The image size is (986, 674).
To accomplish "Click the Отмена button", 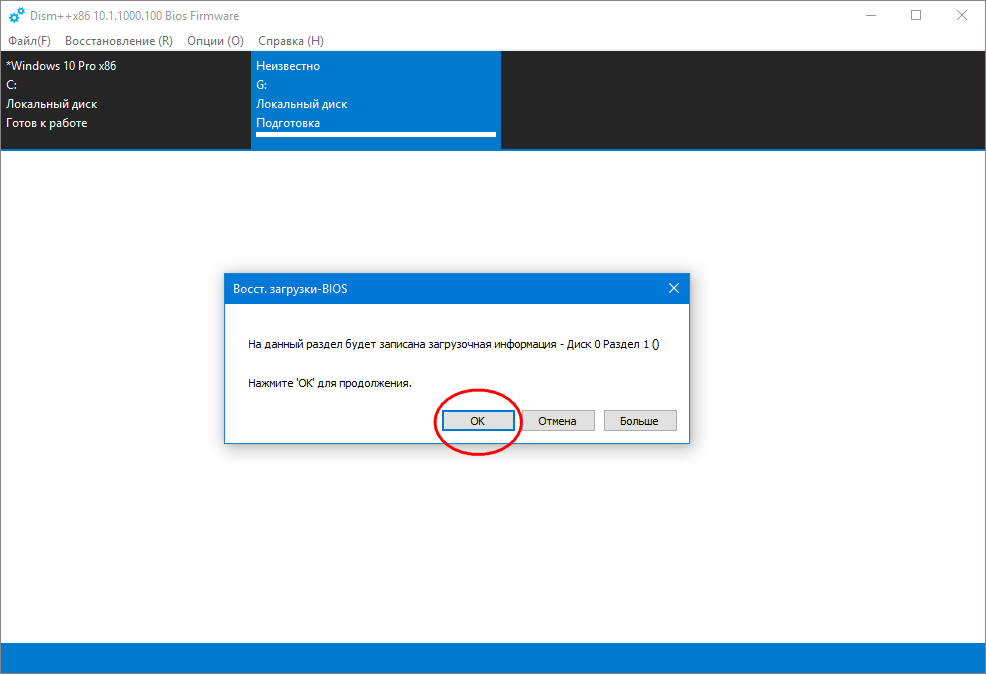I will pyautogui.click(x=558, y=421).
